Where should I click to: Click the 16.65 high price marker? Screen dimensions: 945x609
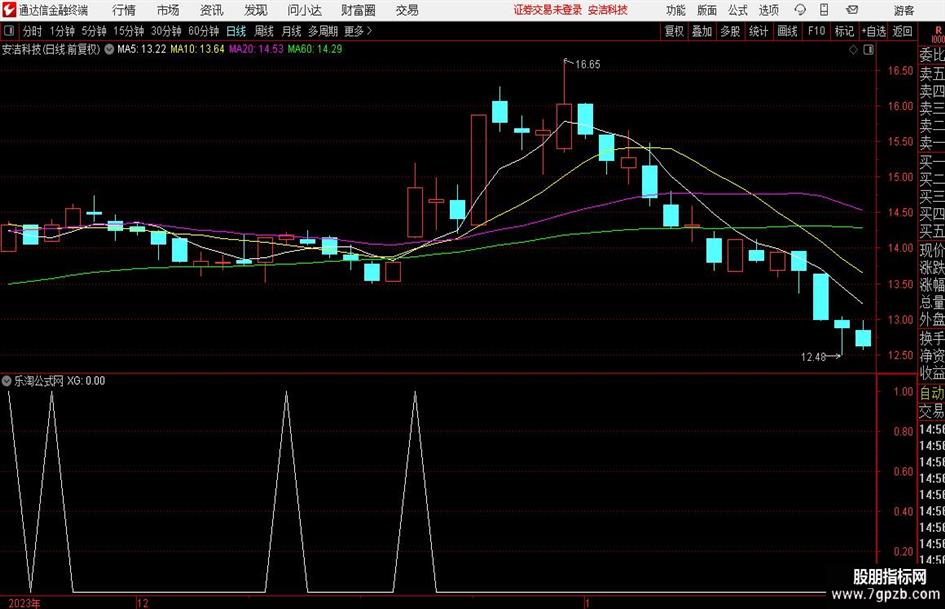[587, 65]
